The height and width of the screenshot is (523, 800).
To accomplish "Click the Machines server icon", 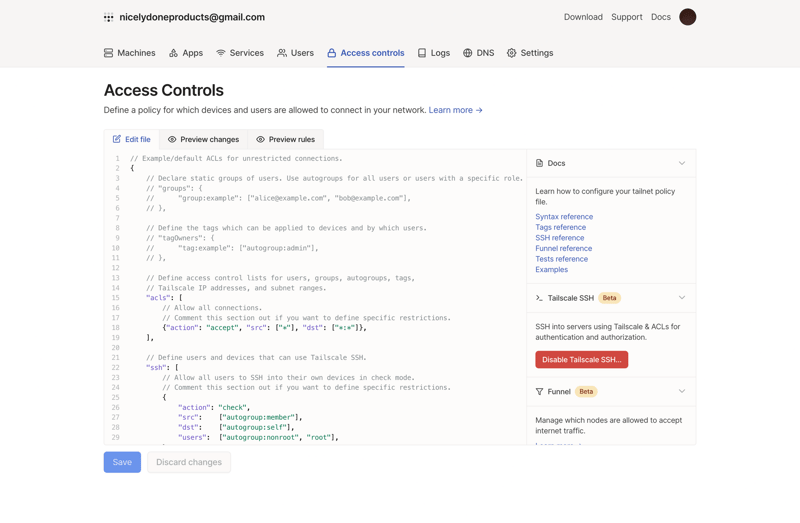I will [108, 53].
